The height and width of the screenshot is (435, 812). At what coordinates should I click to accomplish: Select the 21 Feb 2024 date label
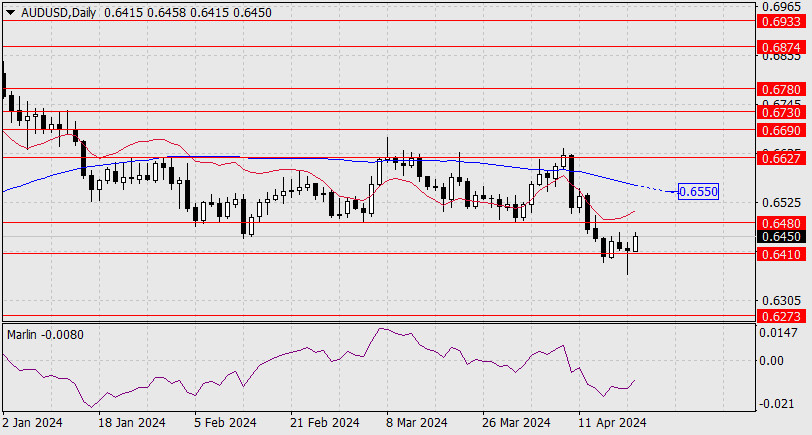324,423
